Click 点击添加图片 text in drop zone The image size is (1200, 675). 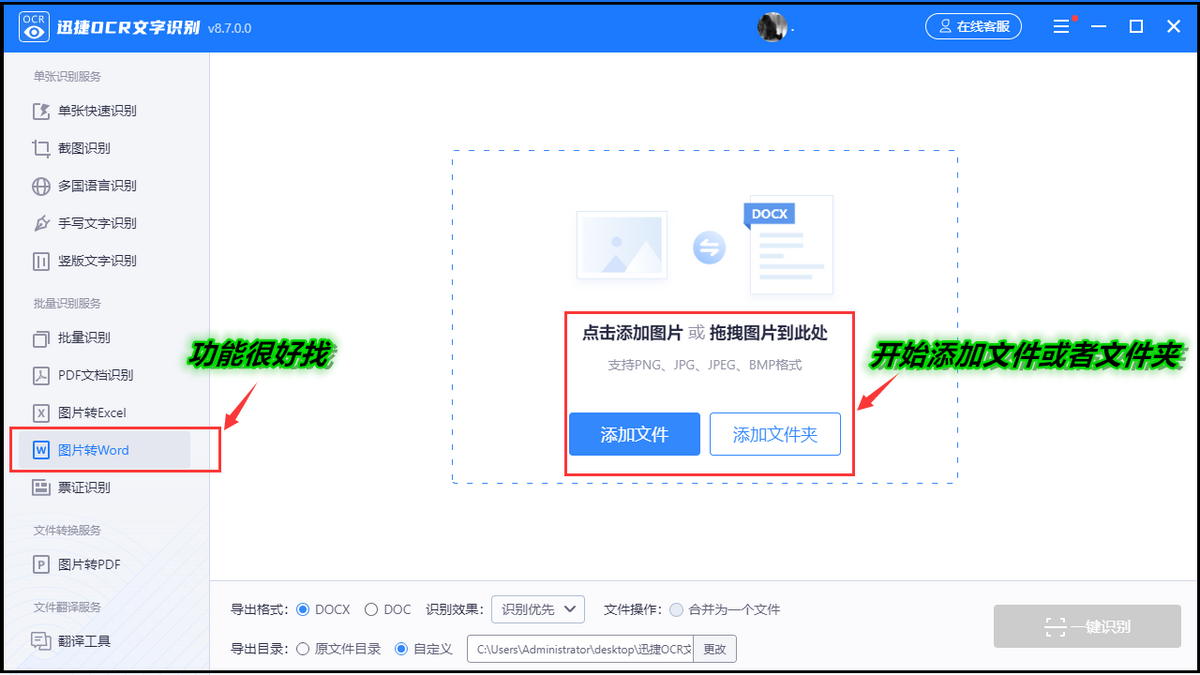pyautogui.click(x=632, y=333)
